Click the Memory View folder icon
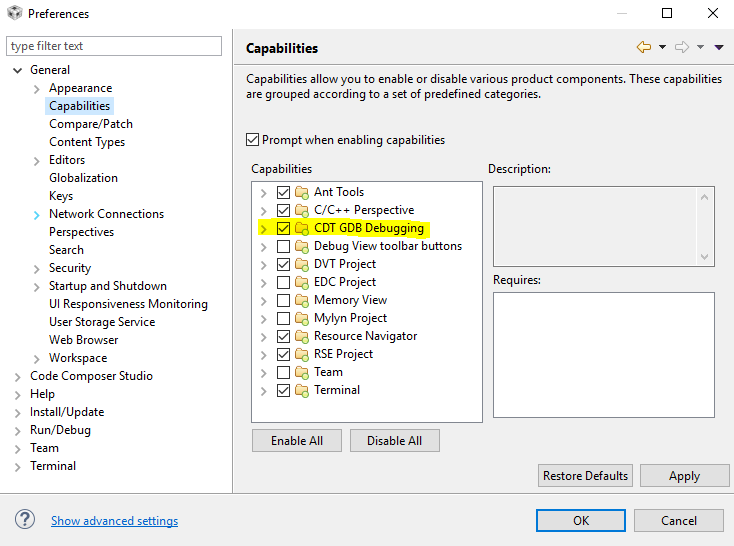 (302, 300)
